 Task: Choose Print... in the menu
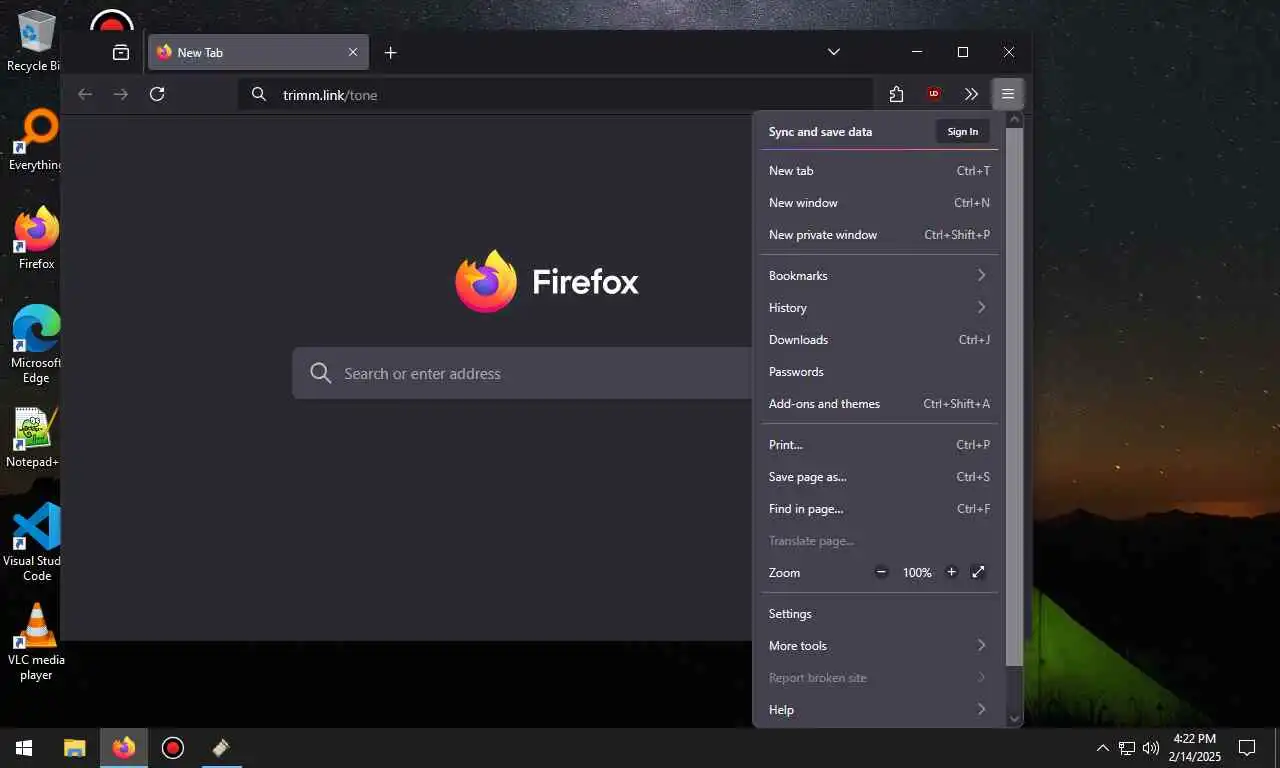click(x=879, y=445)
